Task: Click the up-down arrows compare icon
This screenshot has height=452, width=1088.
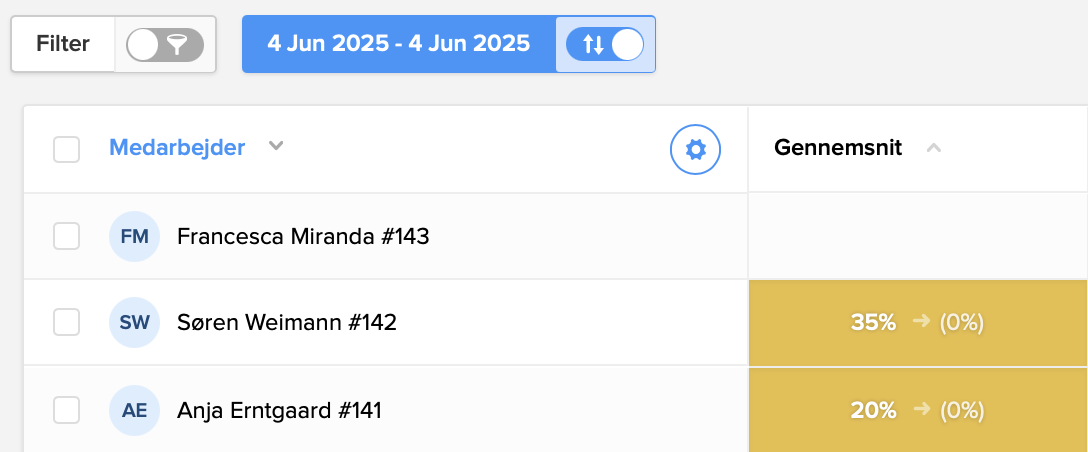Action: click(x=593, y=44)
